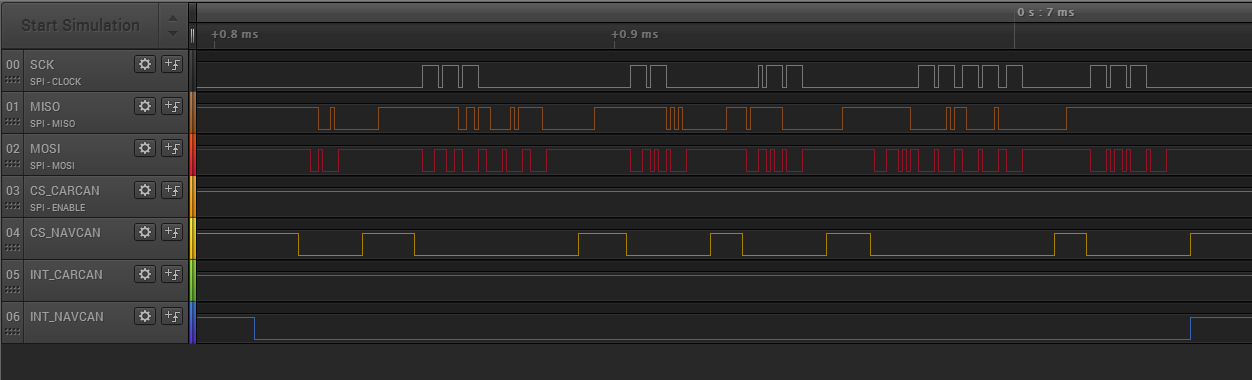
Task: Open settings gear for INT_NAVCAN channel
Action: pyautogui.click(x=146, y=316)
